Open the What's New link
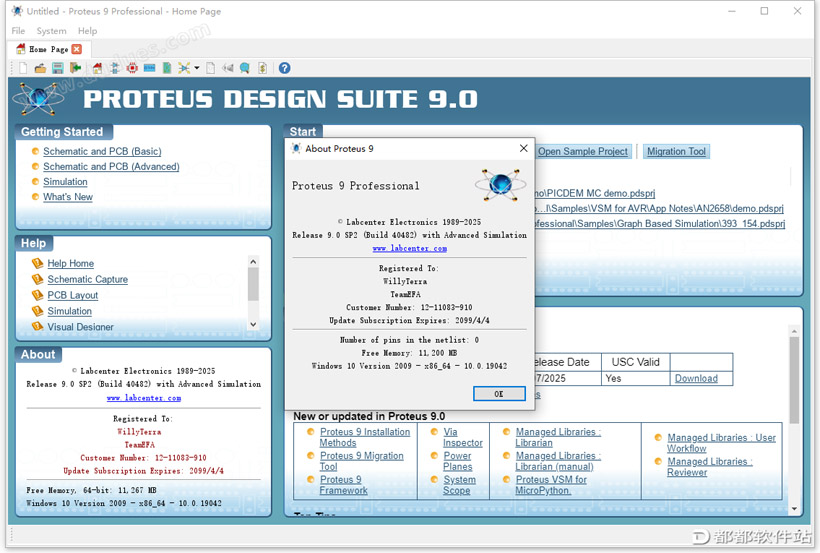Image resolution: width=820 pixels, height=553 pixels. pyautogui.click(x=68, y=197)
